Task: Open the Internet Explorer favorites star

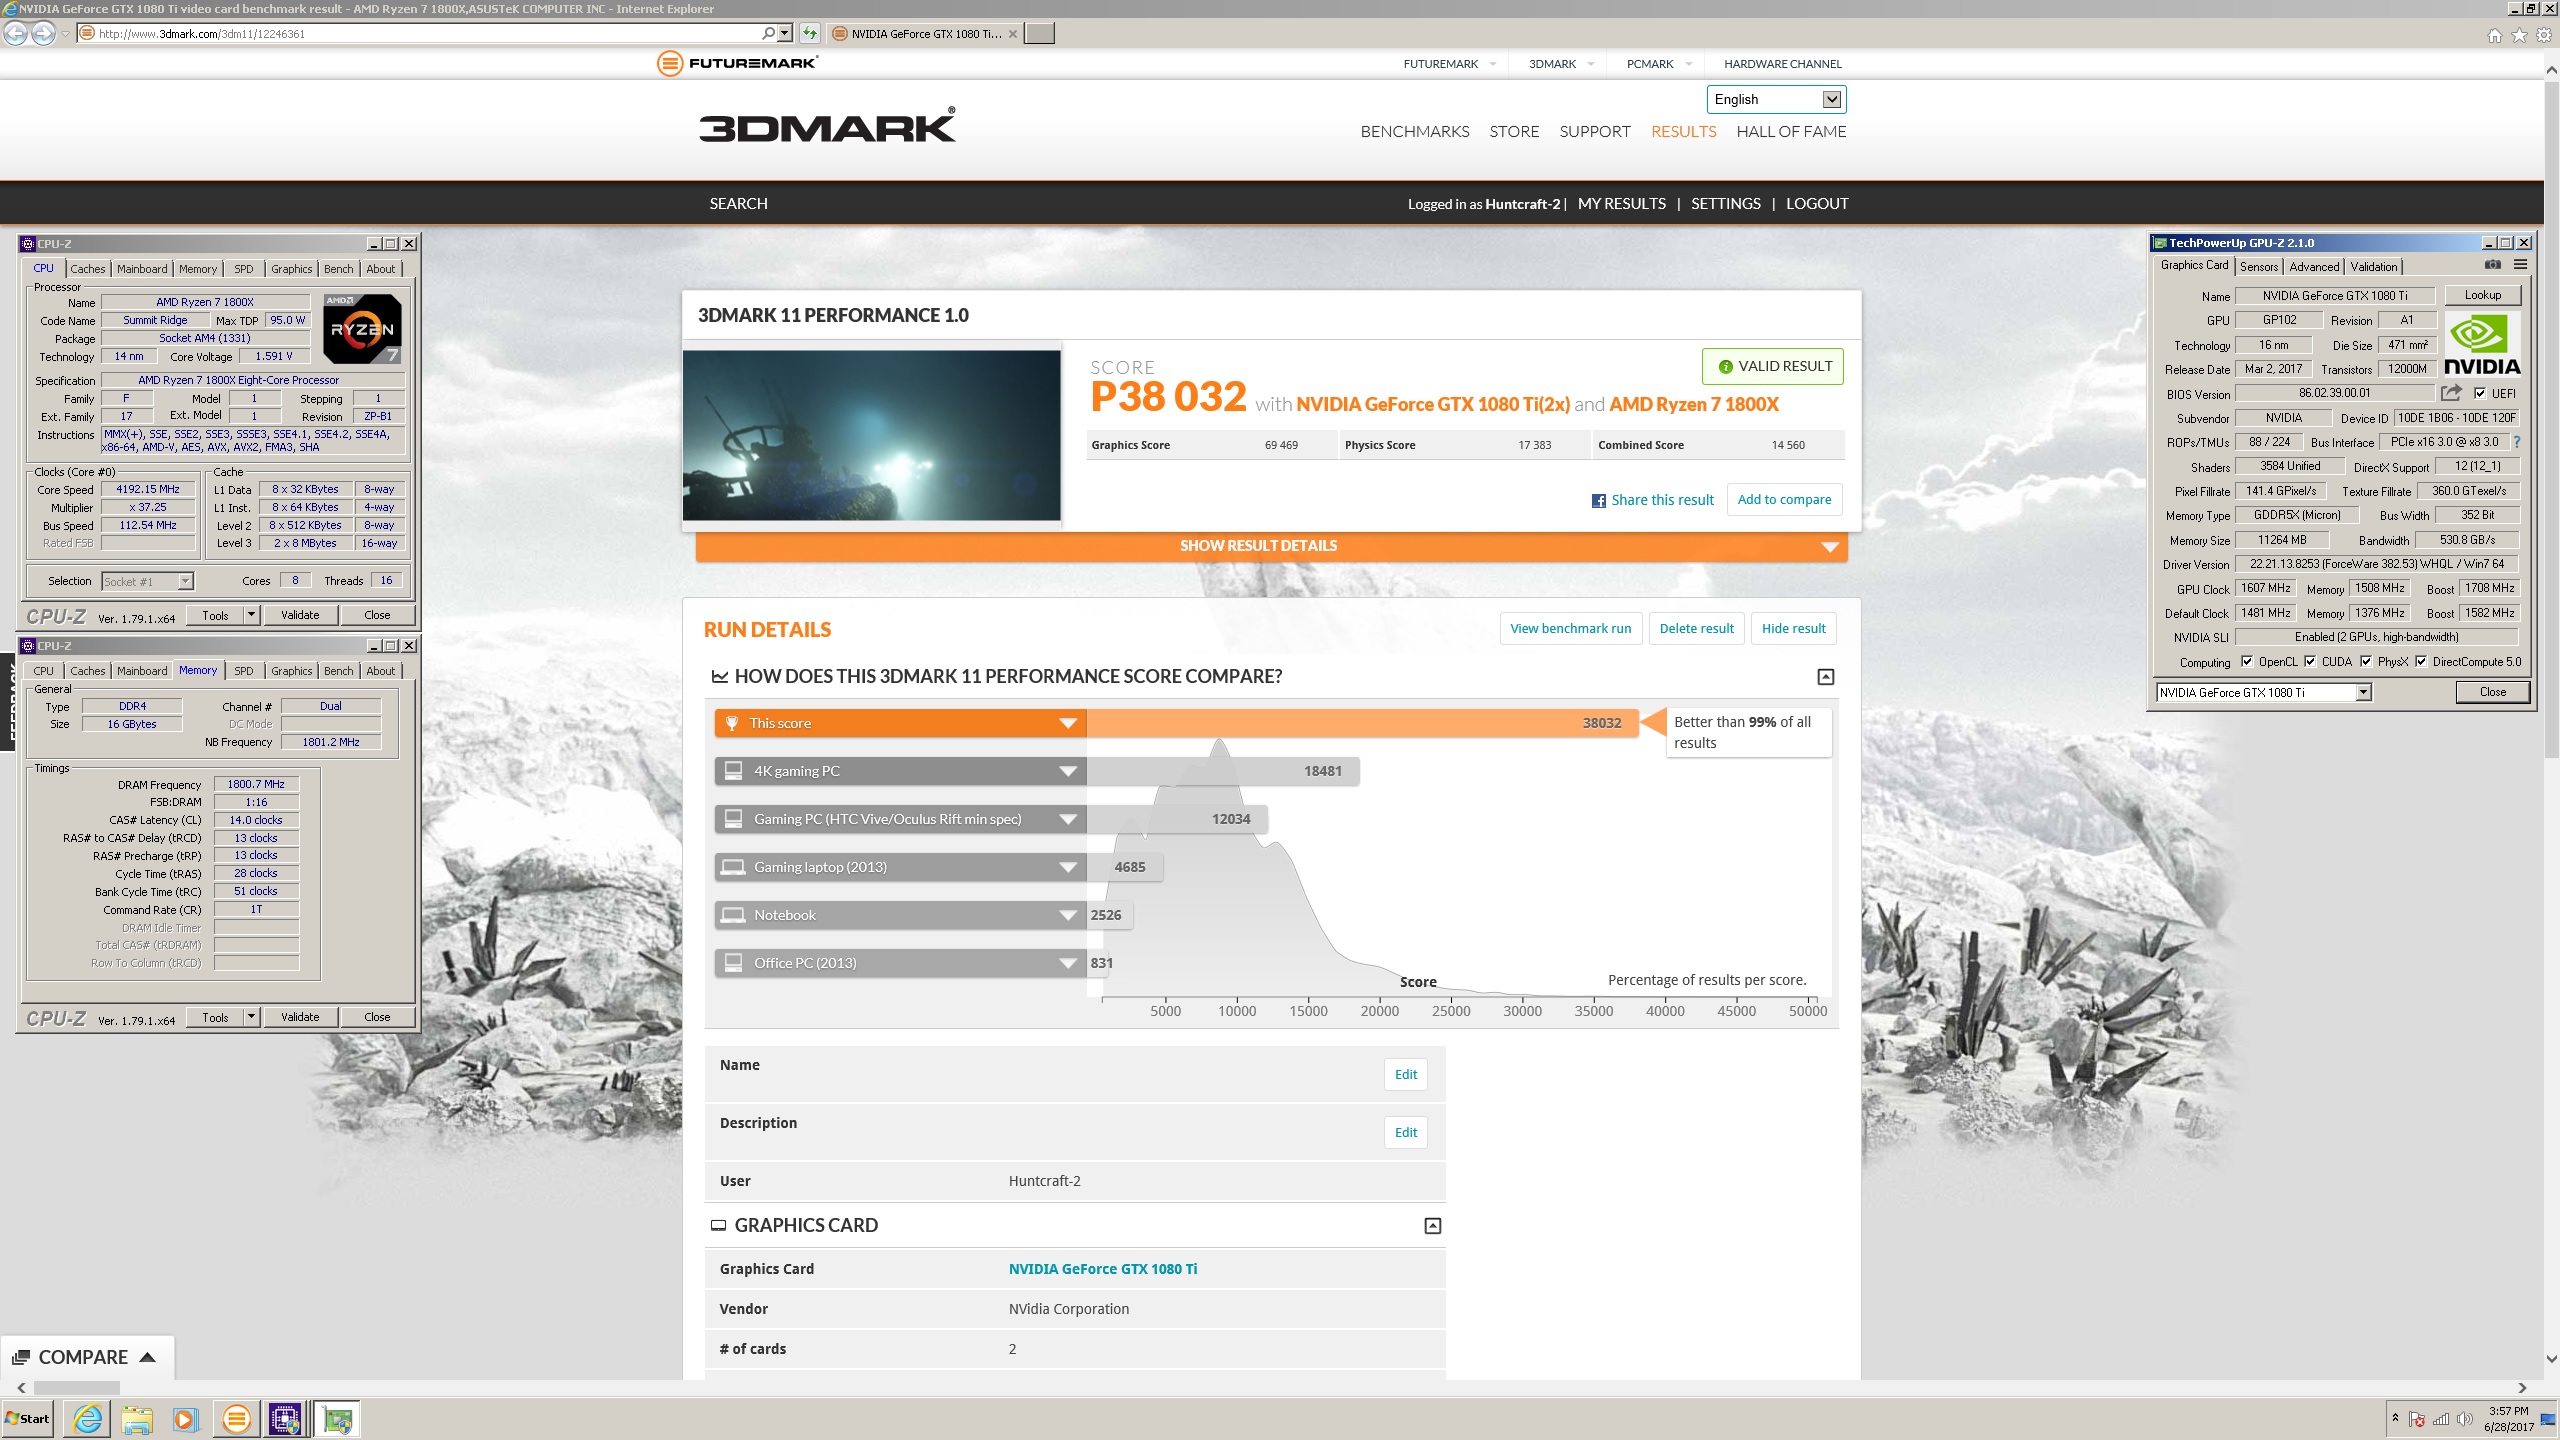Action: [2519, 35]
